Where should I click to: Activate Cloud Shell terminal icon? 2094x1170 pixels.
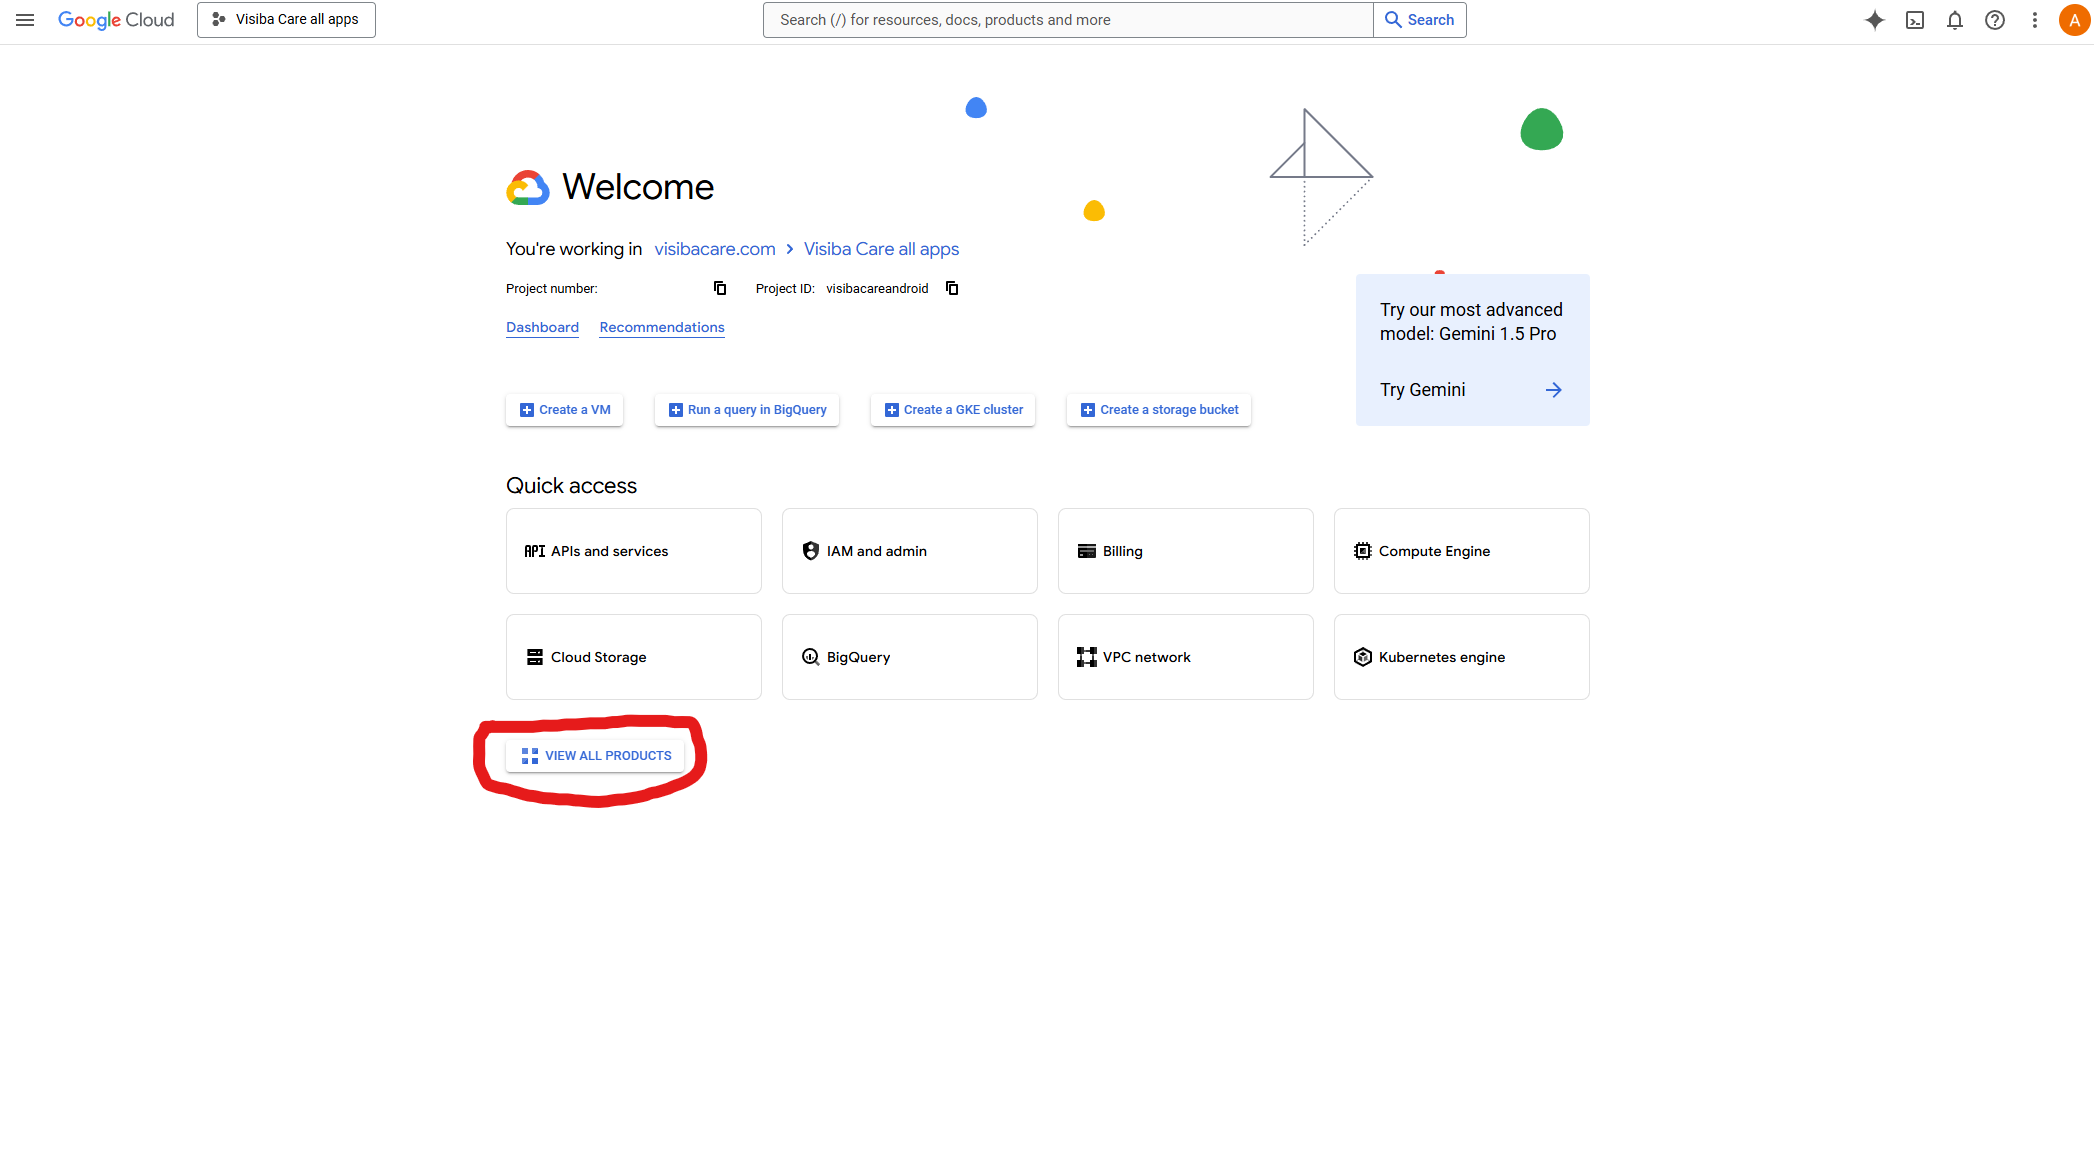pos(1915,20)
